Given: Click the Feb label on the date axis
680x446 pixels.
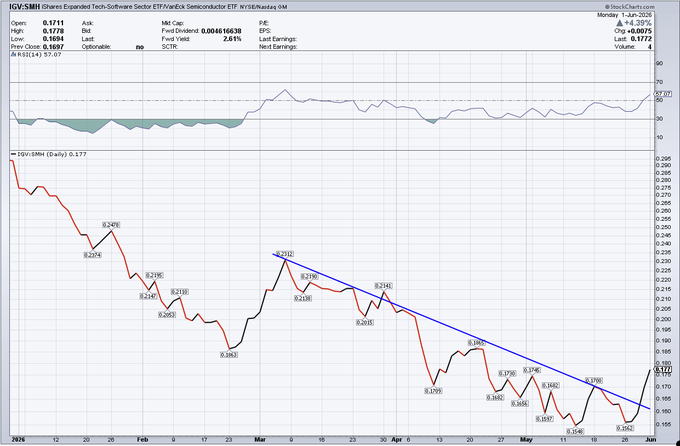Looking at the screenshot, I should [x=142, y=439].
